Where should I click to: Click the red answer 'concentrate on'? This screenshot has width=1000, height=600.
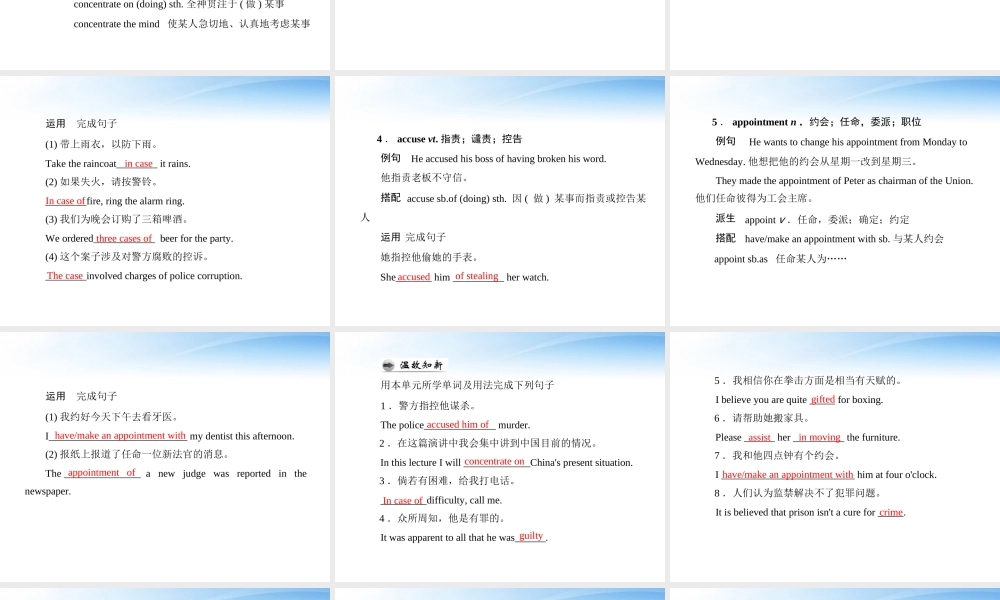point(494,462)
